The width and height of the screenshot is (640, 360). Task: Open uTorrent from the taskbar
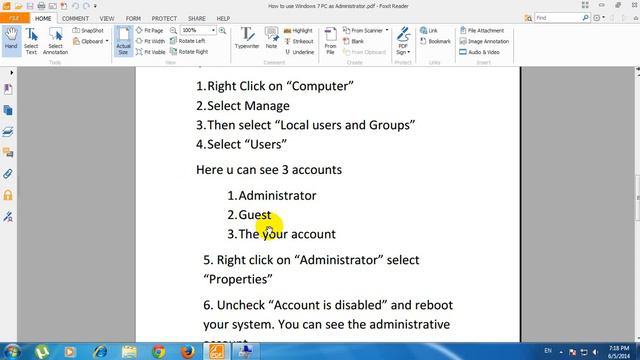tap(41, 351)
